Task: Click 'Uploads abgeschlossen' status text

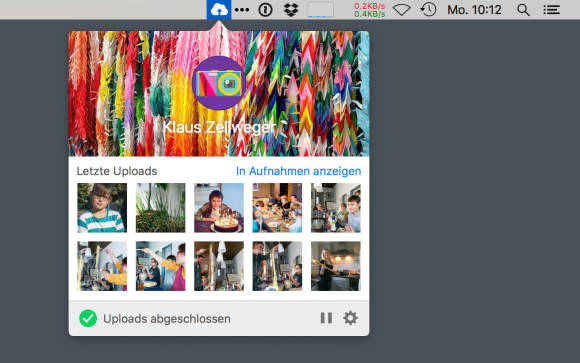Action: click(x=167, y=319)
